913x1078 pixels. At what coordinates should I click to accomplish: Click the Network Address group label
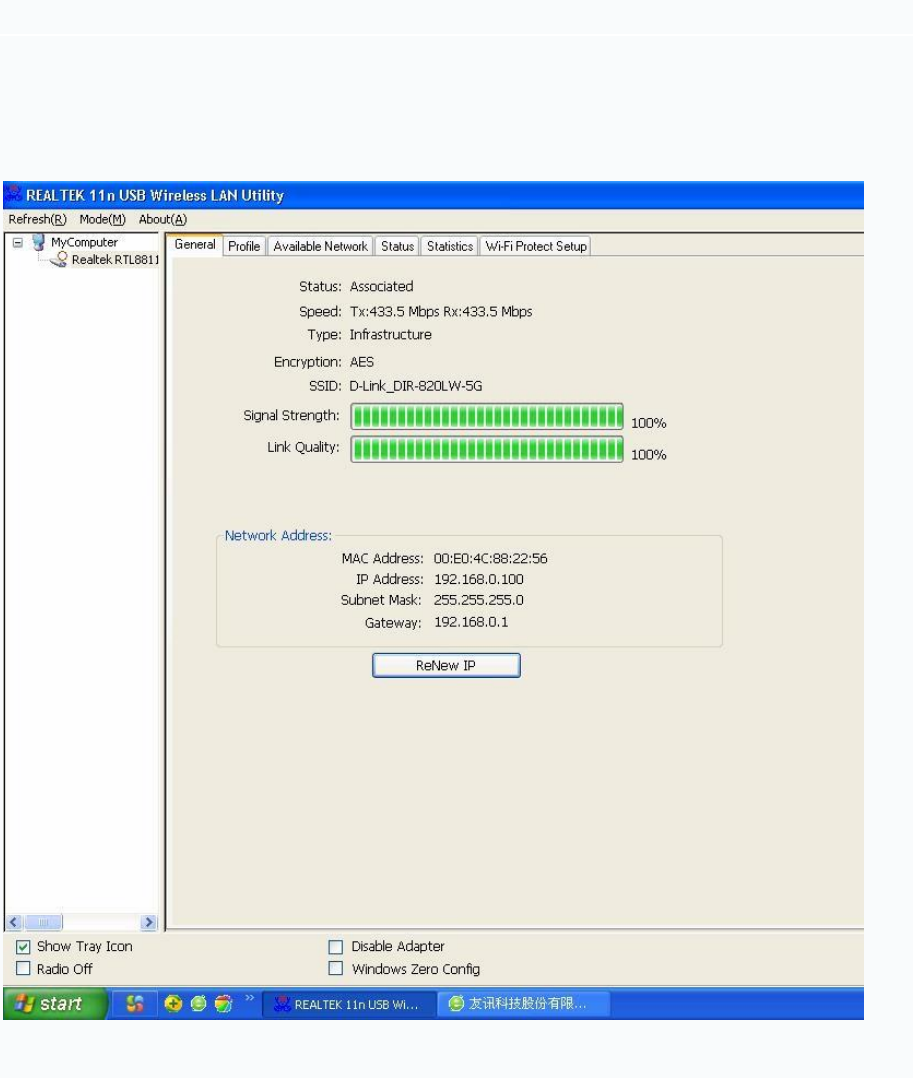tap(278, 536)
